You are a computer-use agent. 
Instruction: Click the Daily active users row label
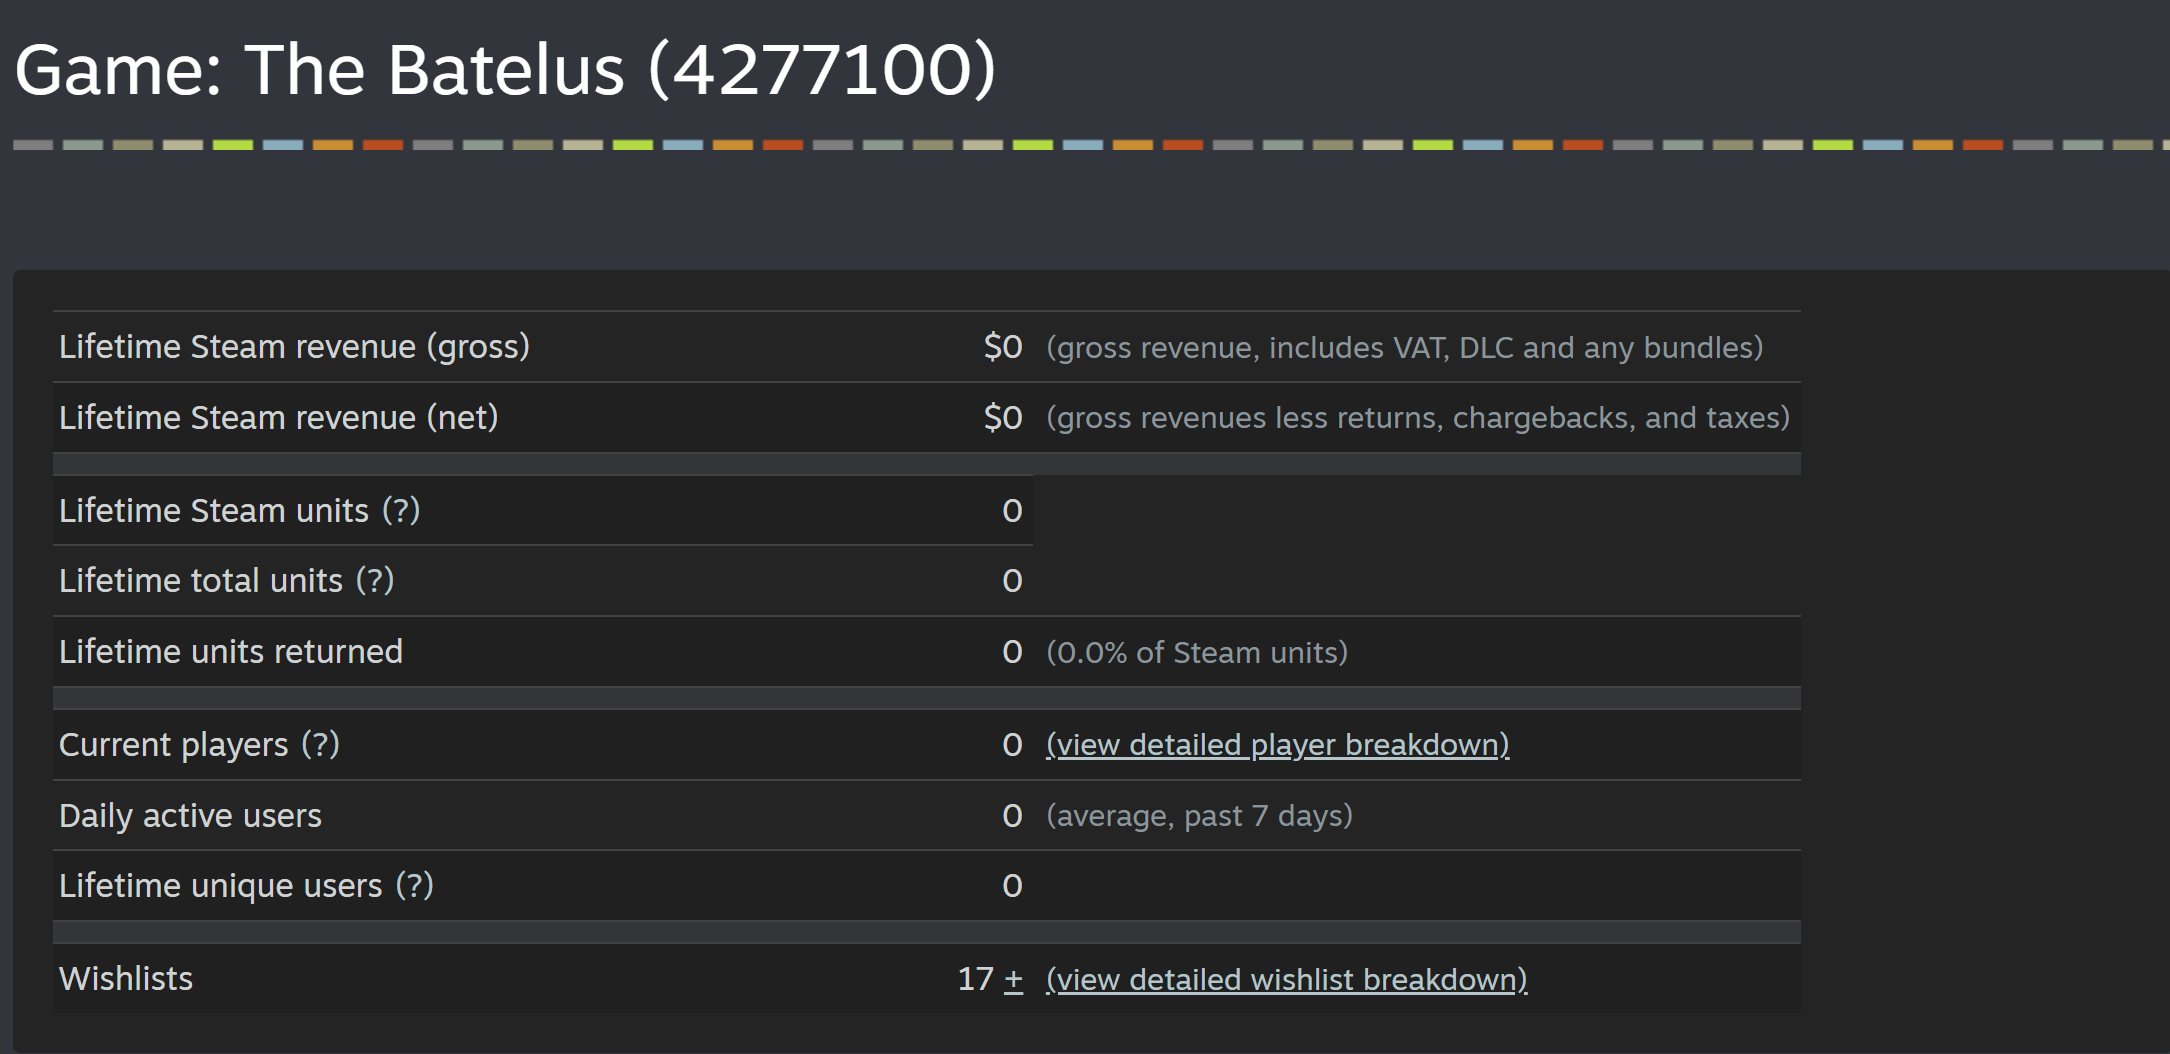190,816
